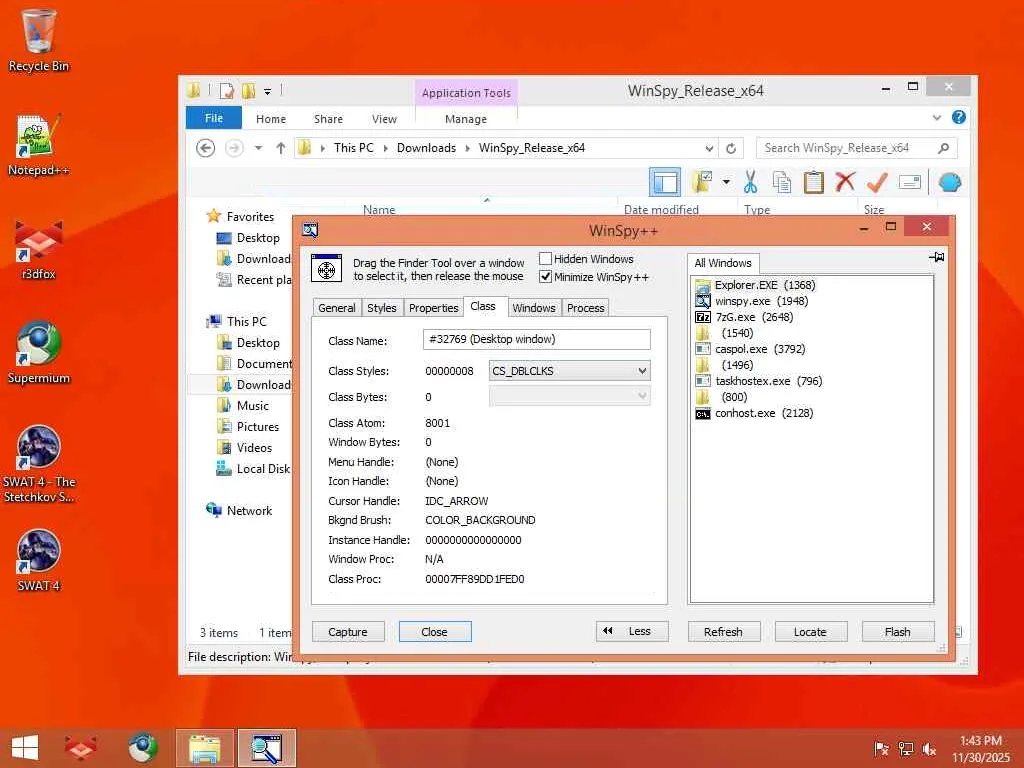Open Supermium desktop shortcut

pos(39,353)
